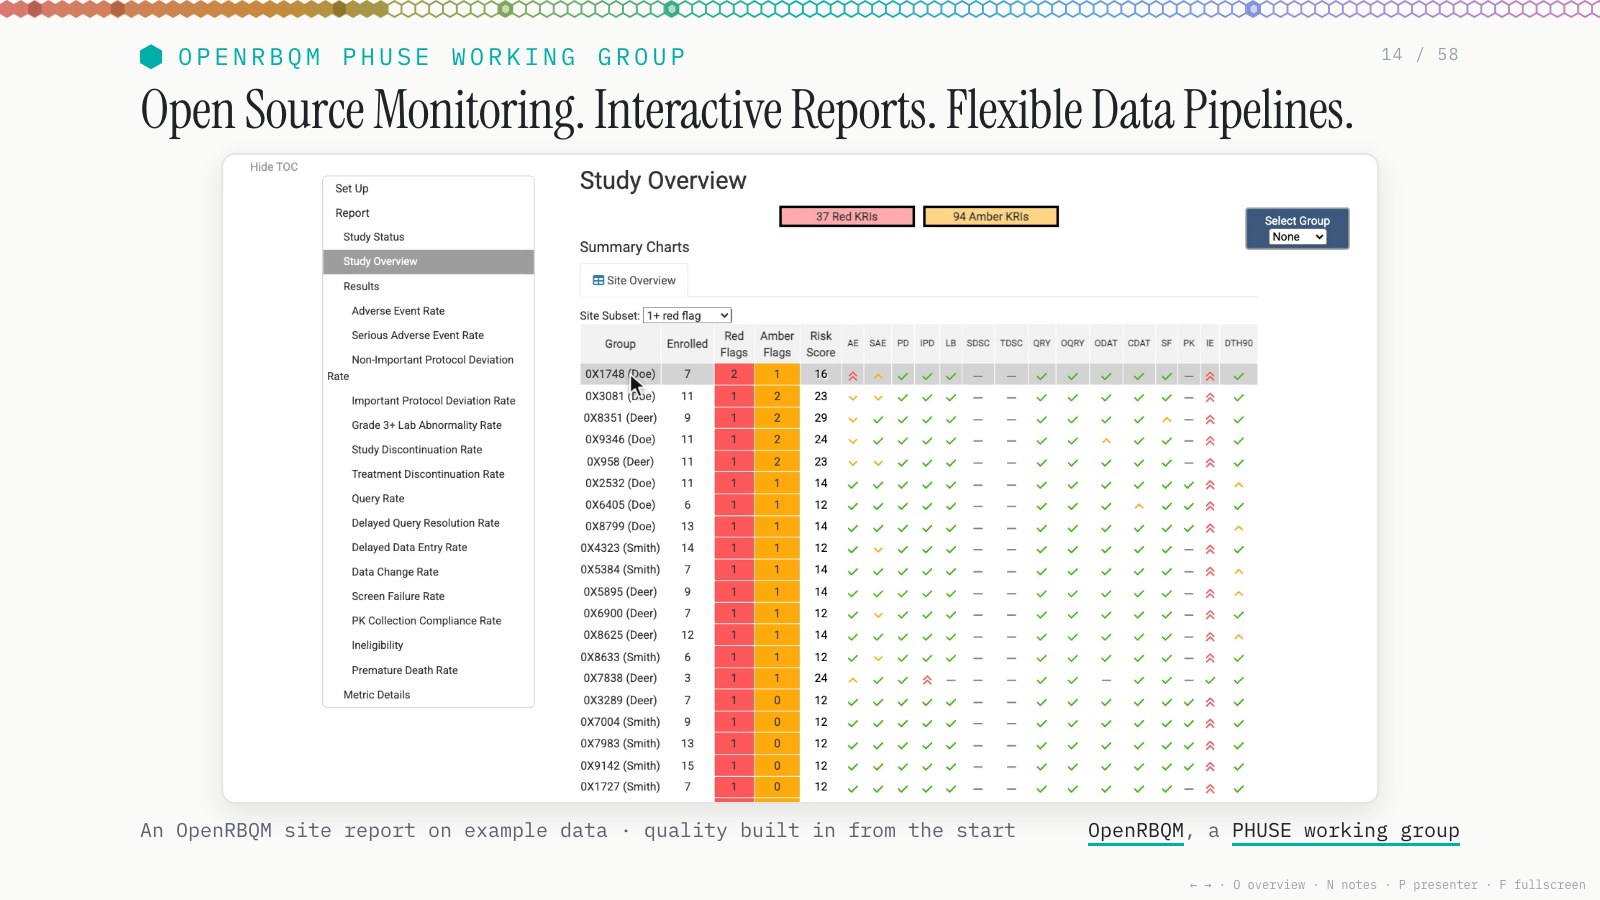
Task: Open the PHUSE working group link
Action: pyautogui.click(x=1346, y=831)
